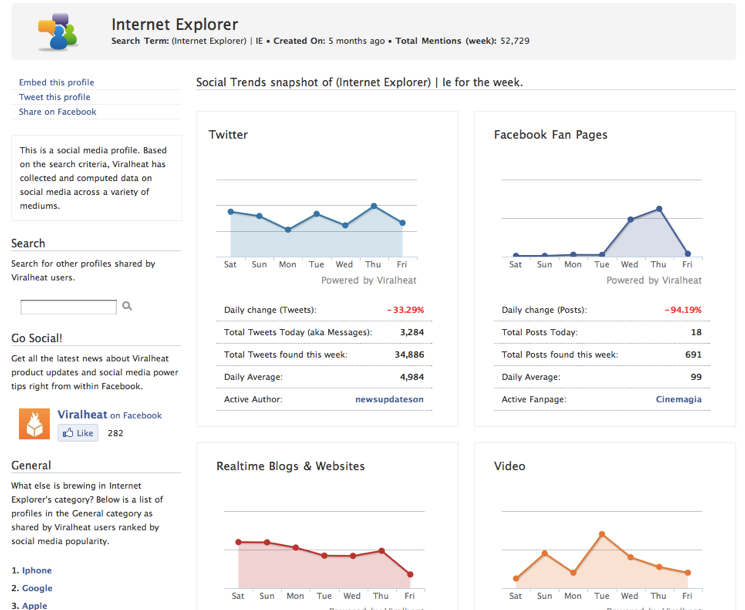Click Wednesday point on Facebook Fan Pages chart
Viewport: 745px width, 610px height.
[630, 219]
